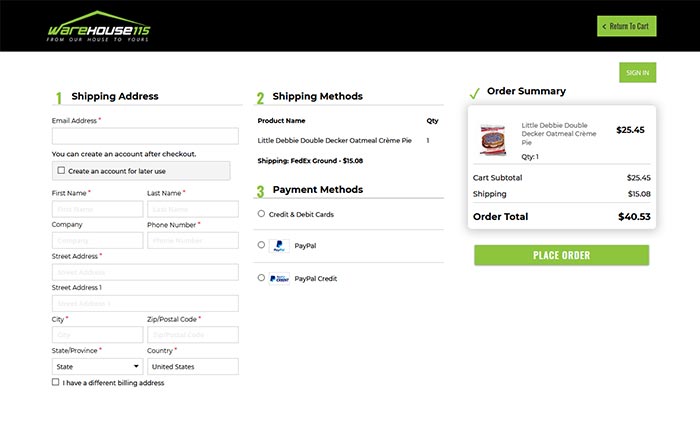Select the PayPal Credit radio button
The width and height of the screenshot is (700, 435).
pos(261,278)
